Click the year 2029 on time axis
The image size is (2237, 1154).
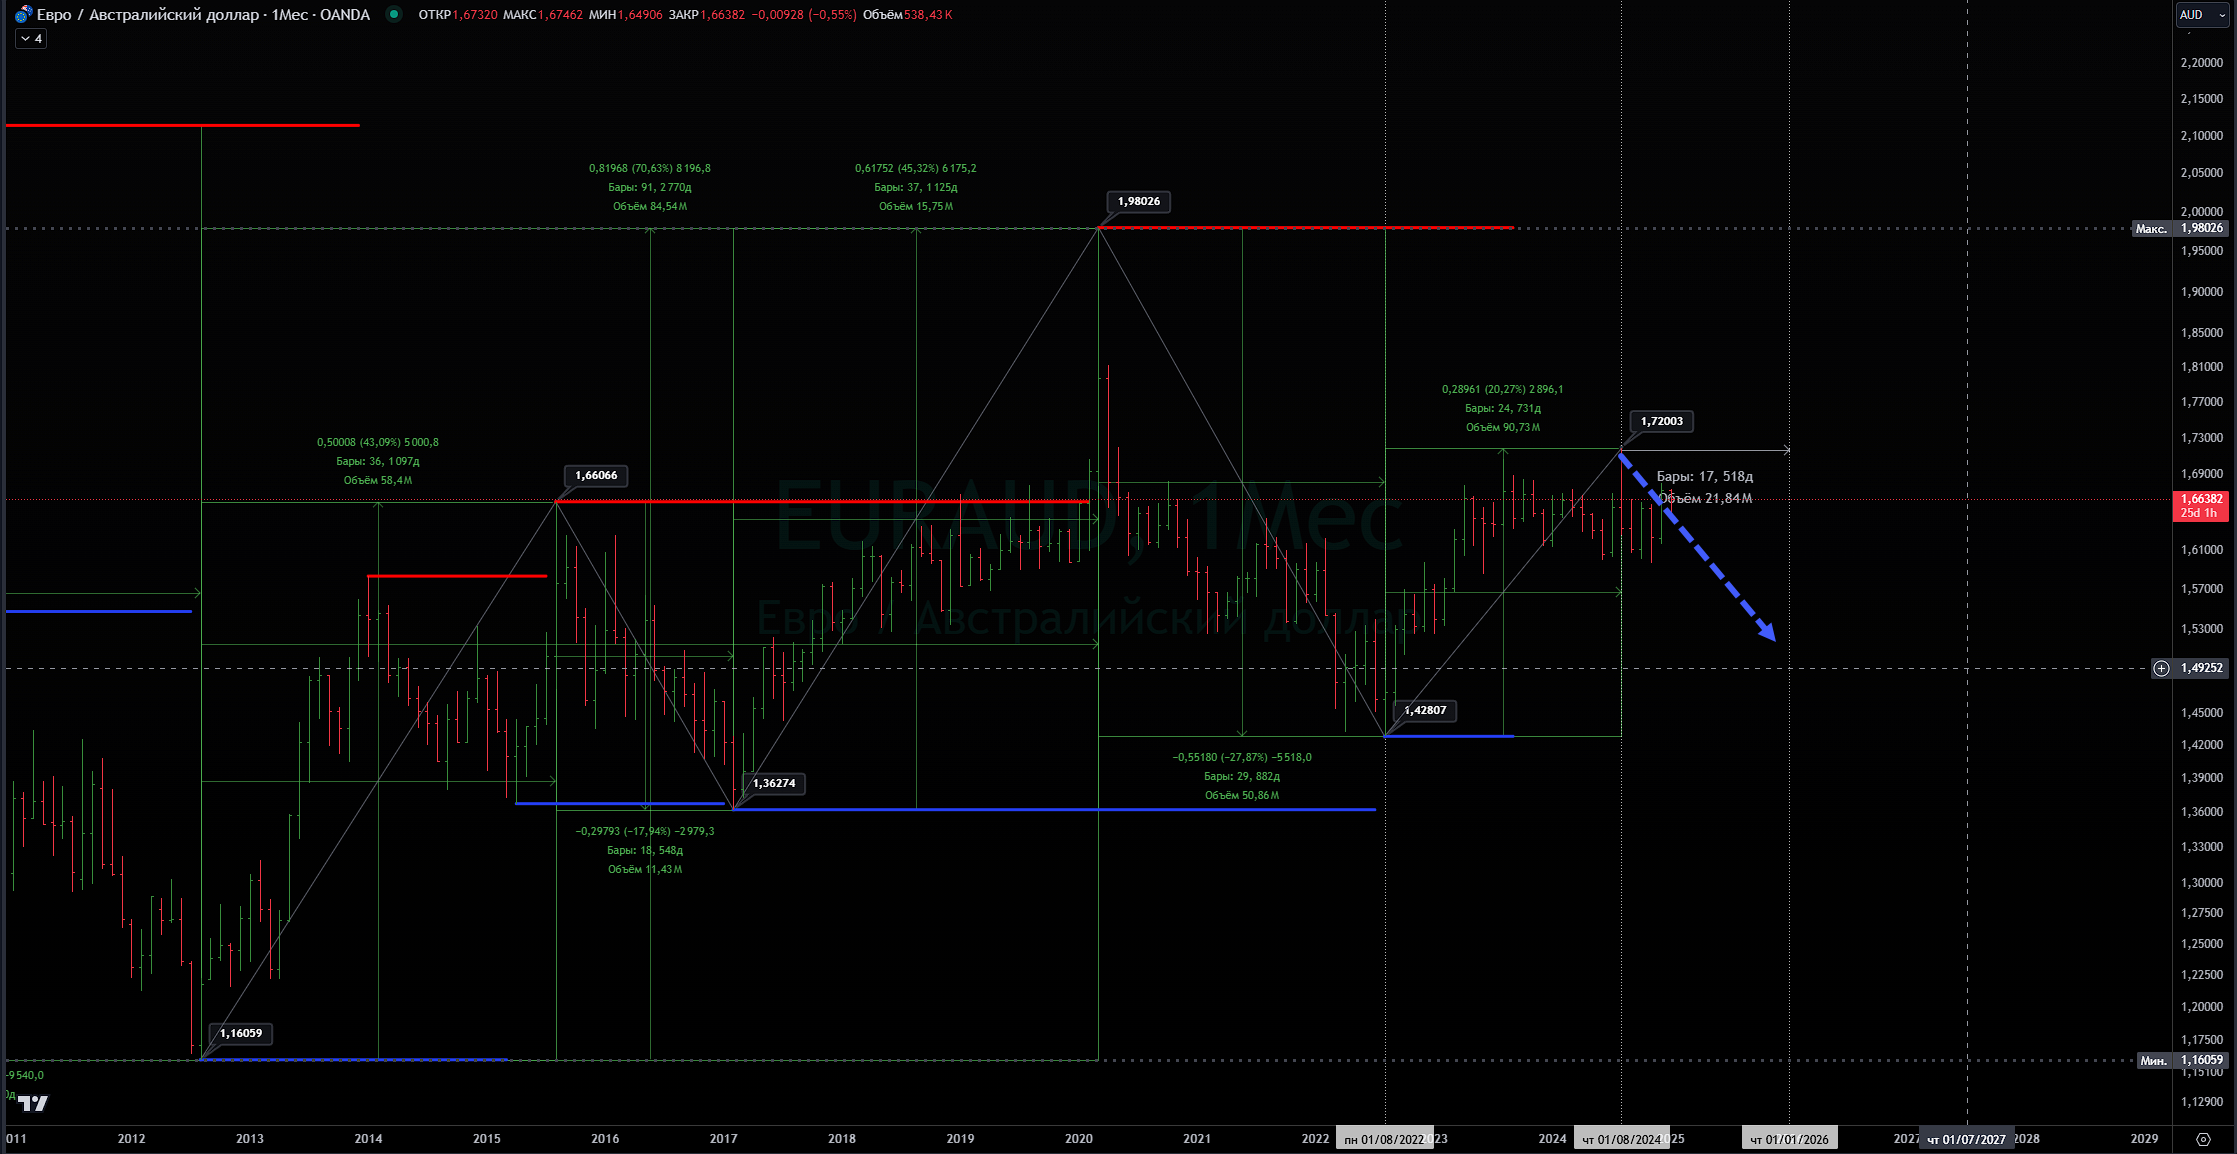[2144, 1139]
